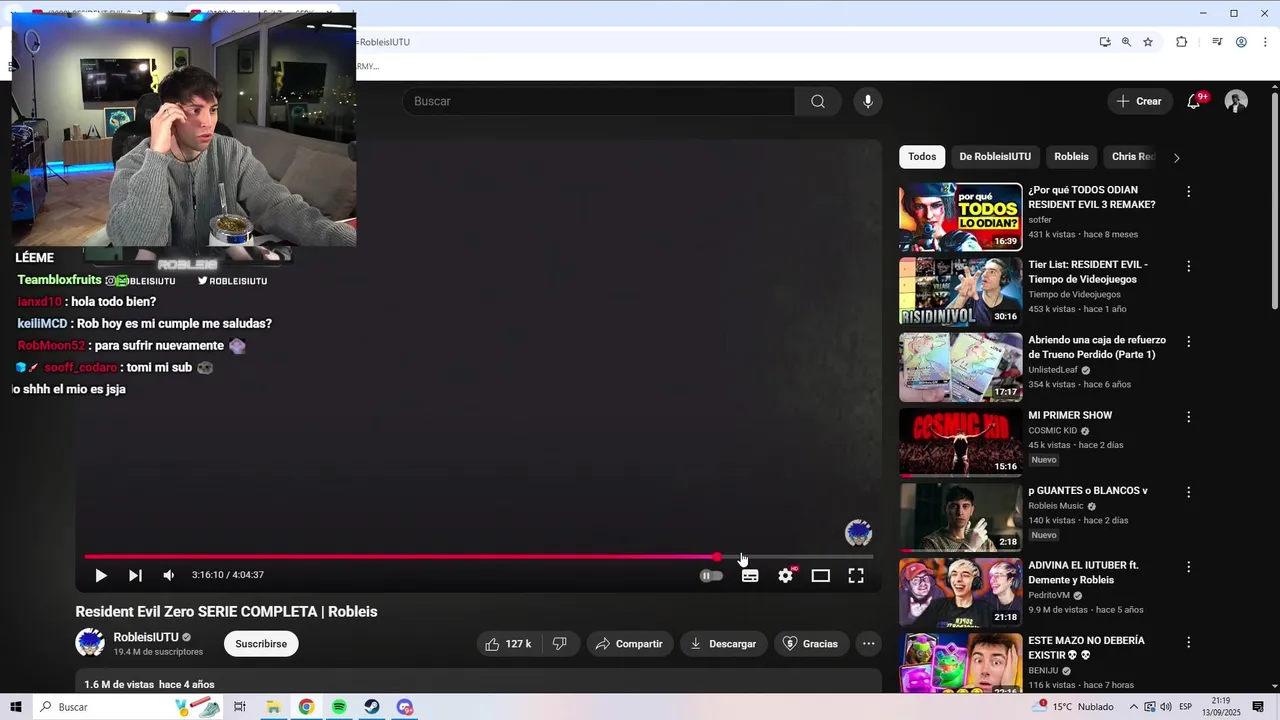Click the RobleisIUTU channel name link
The height and width of the screenshot is (720, 1280).
(x=146, y=637)
